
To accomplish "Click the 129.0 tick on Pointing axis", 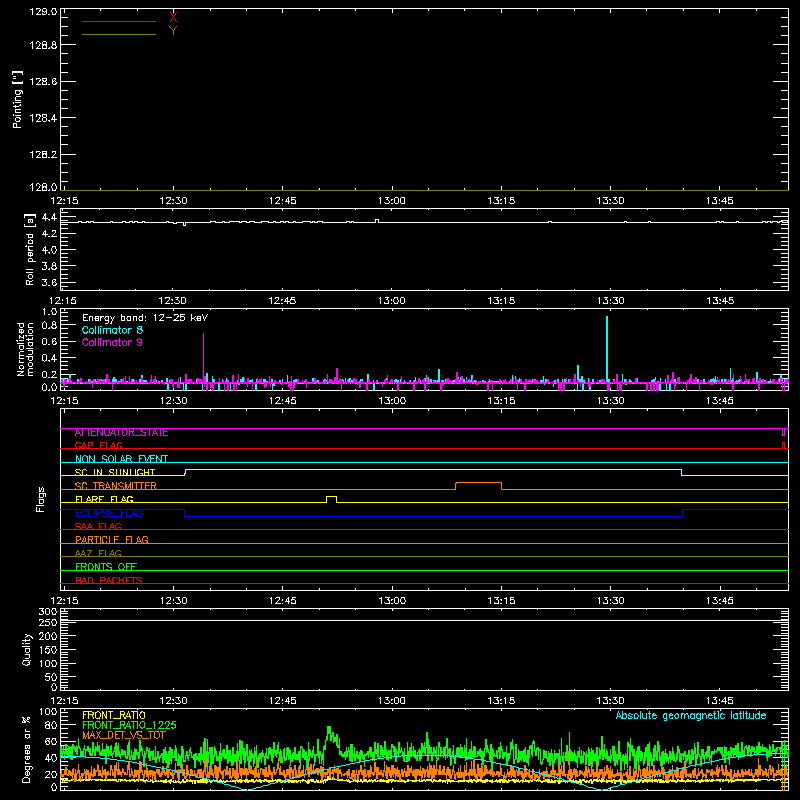I will pyautogui.click(x=43, y=12).
